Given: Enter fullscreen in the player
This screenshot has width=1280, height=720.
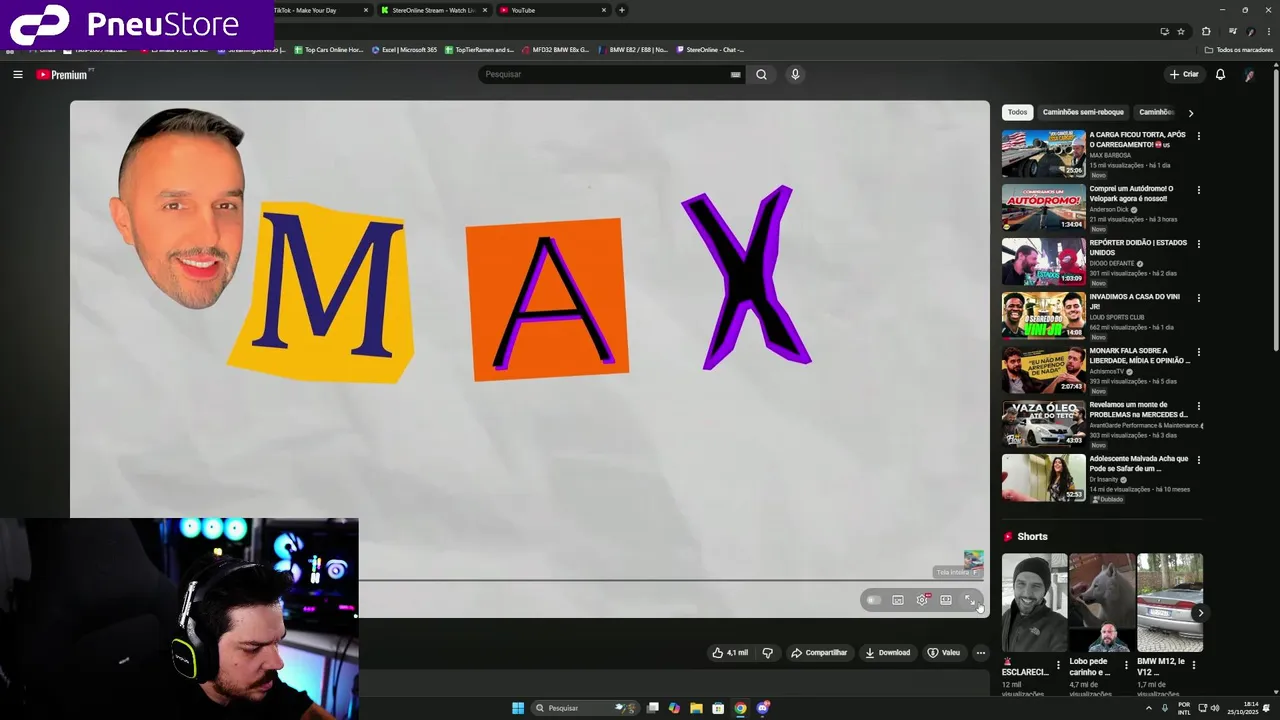Looking at the screenshot, I should 970,600.
